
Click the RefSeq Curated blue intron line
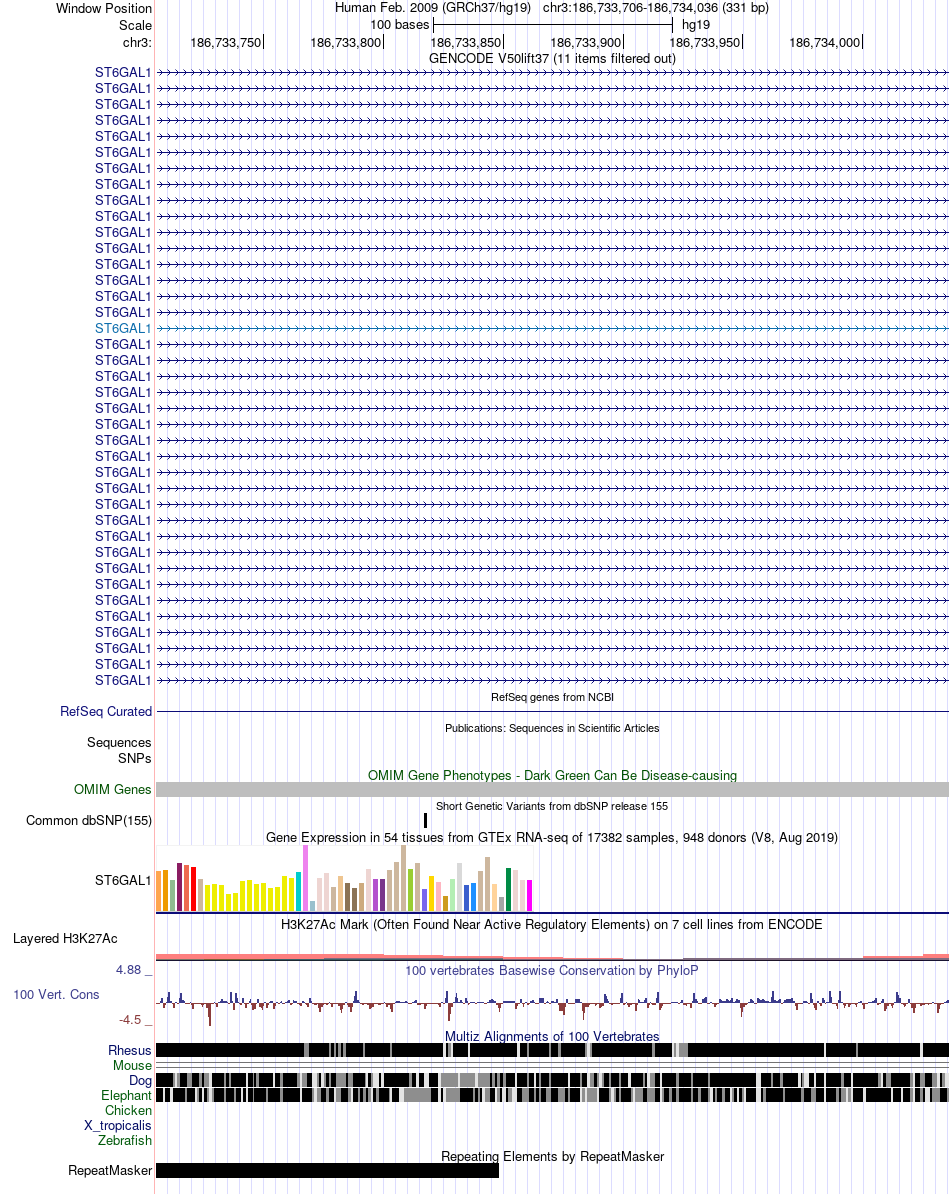coord(553,711)
